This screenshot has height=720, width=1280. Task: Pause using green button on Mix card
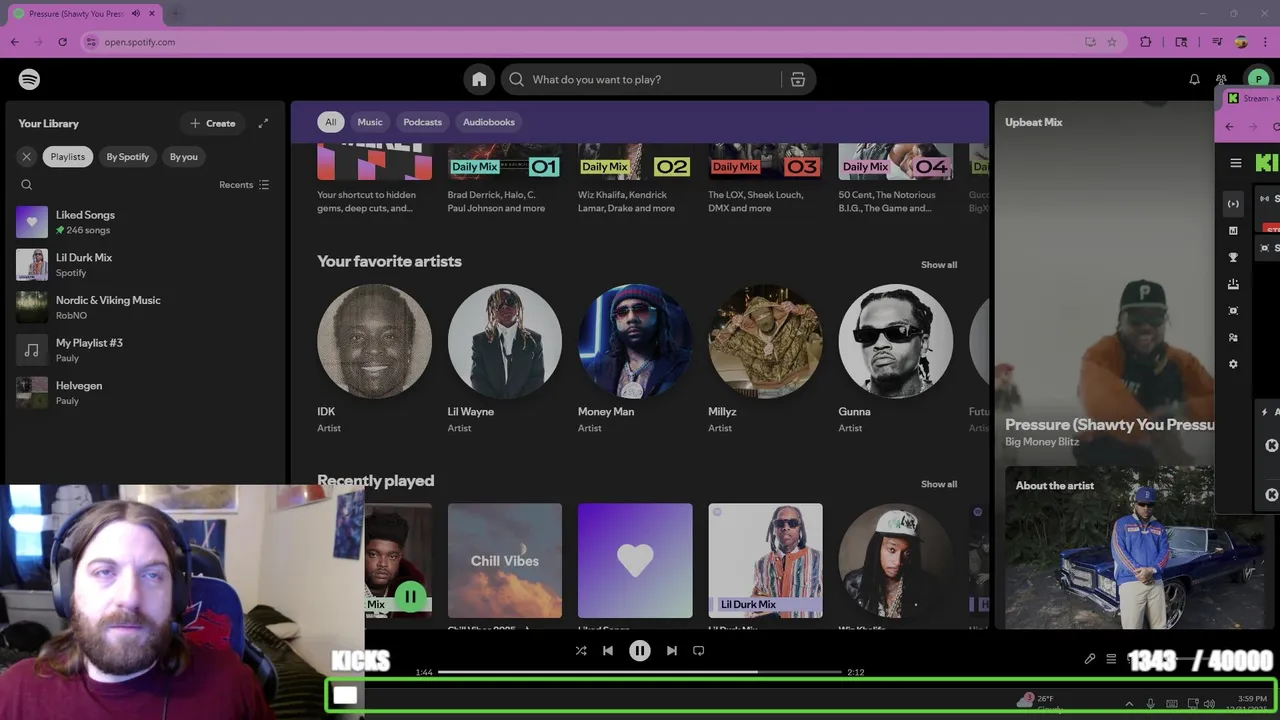click(x=410, y=597)
